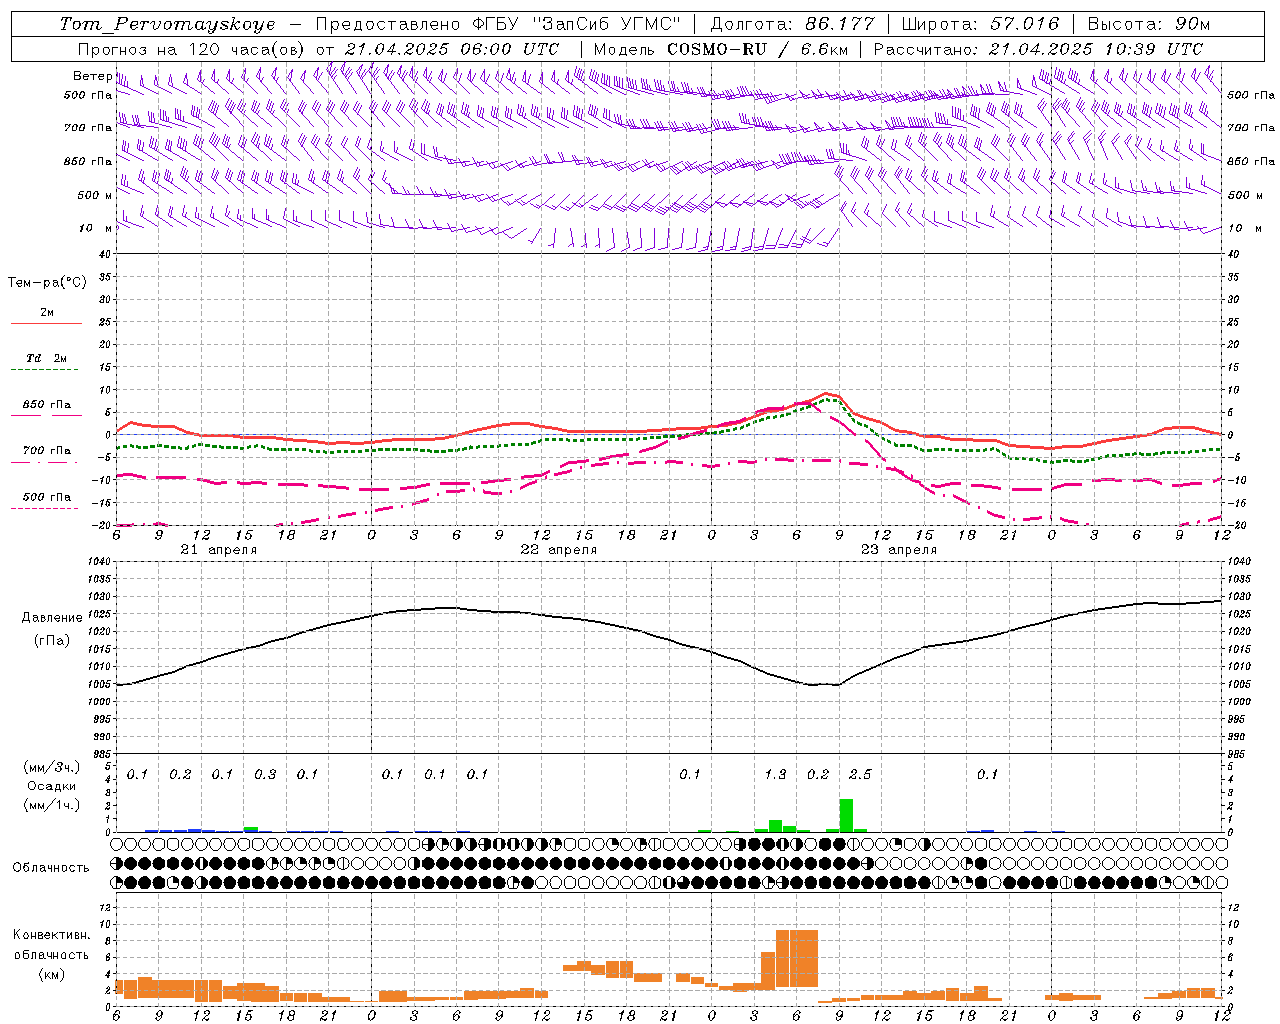Click the station name Tom_Pervomayskoye in header

[x=167, y=24]
